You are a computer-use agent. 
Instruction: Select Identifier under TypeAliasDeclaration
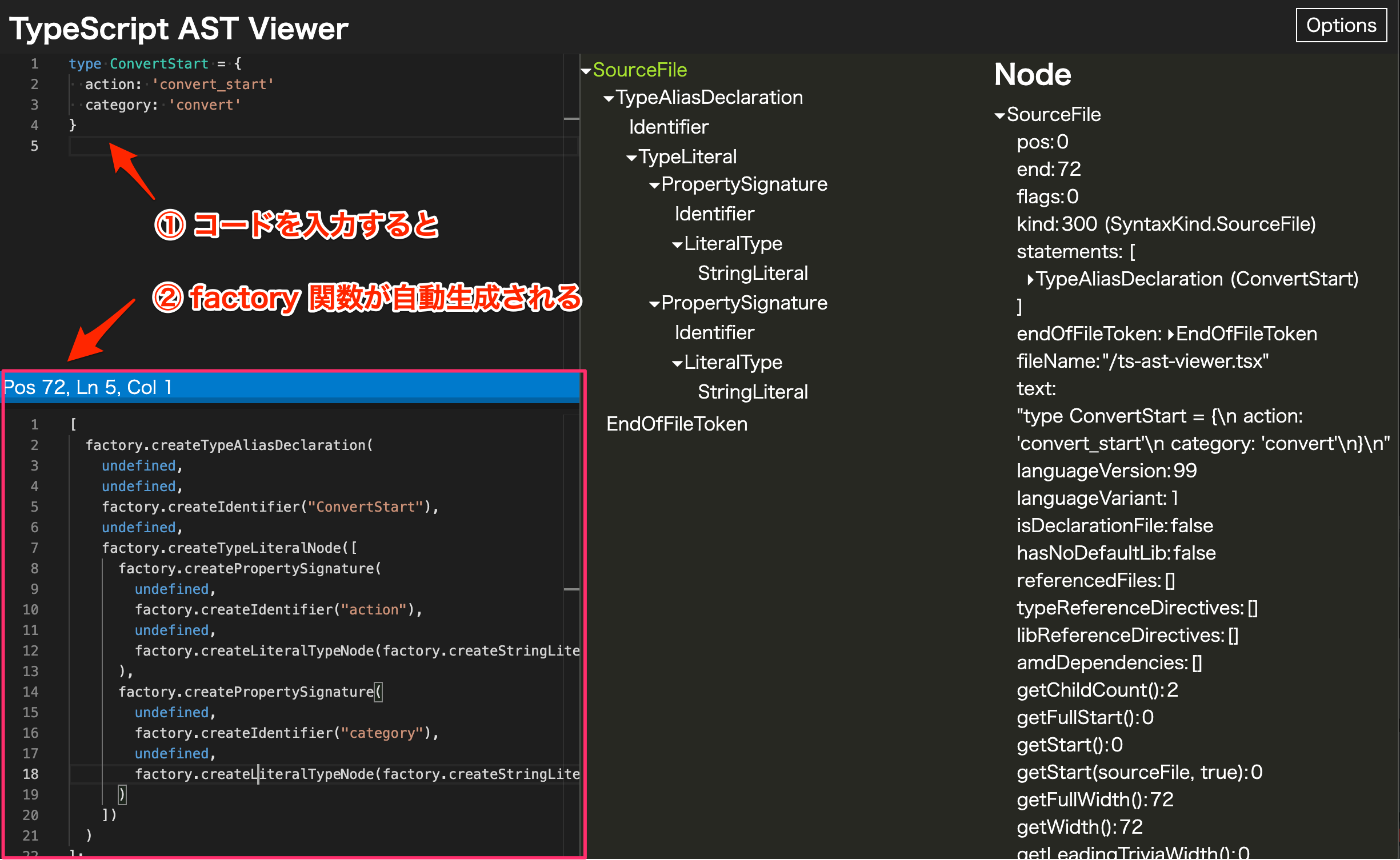coord(669,127)
